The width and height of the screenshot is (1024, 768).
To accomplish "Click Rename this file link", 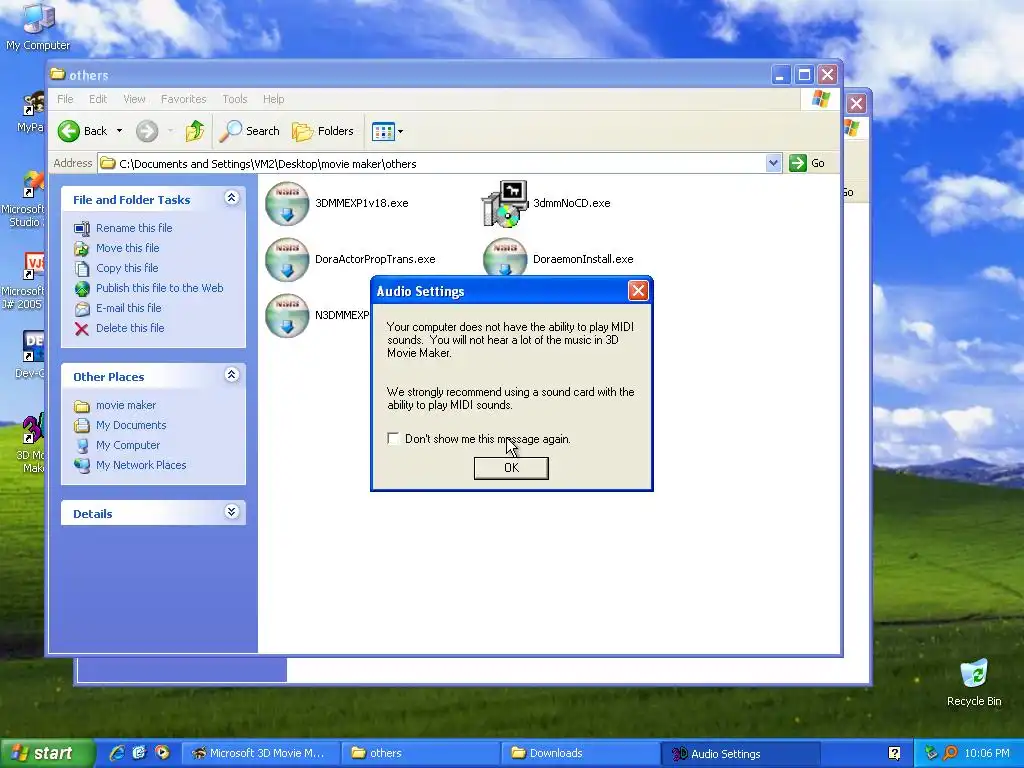I will (134, 228).
